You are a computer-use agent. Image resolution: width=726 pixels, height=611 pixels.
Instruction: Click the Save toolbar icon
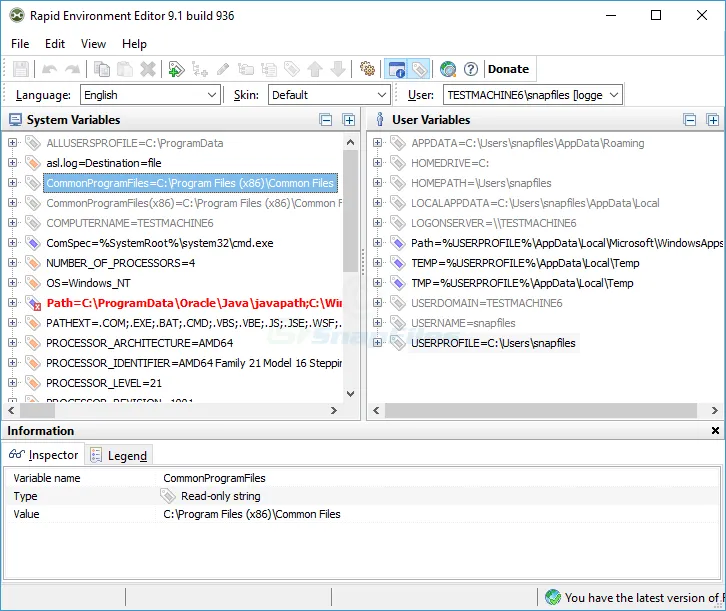click(x=21, y=69)
